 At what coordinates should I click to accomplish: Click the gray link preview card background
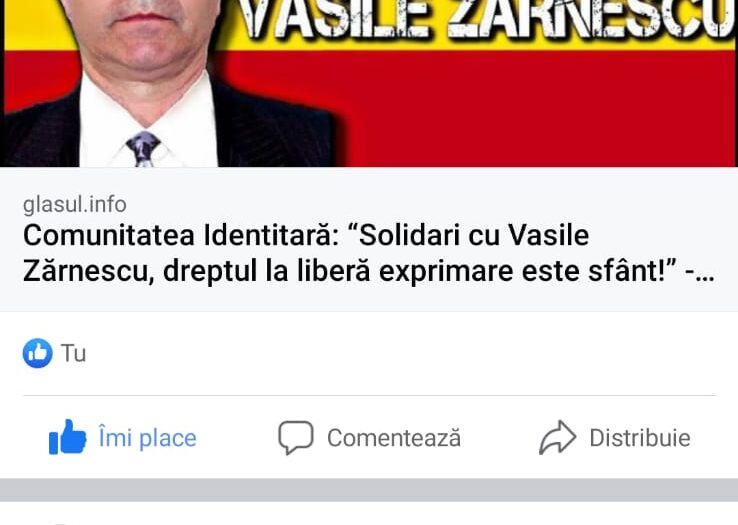tap(369, 239)
